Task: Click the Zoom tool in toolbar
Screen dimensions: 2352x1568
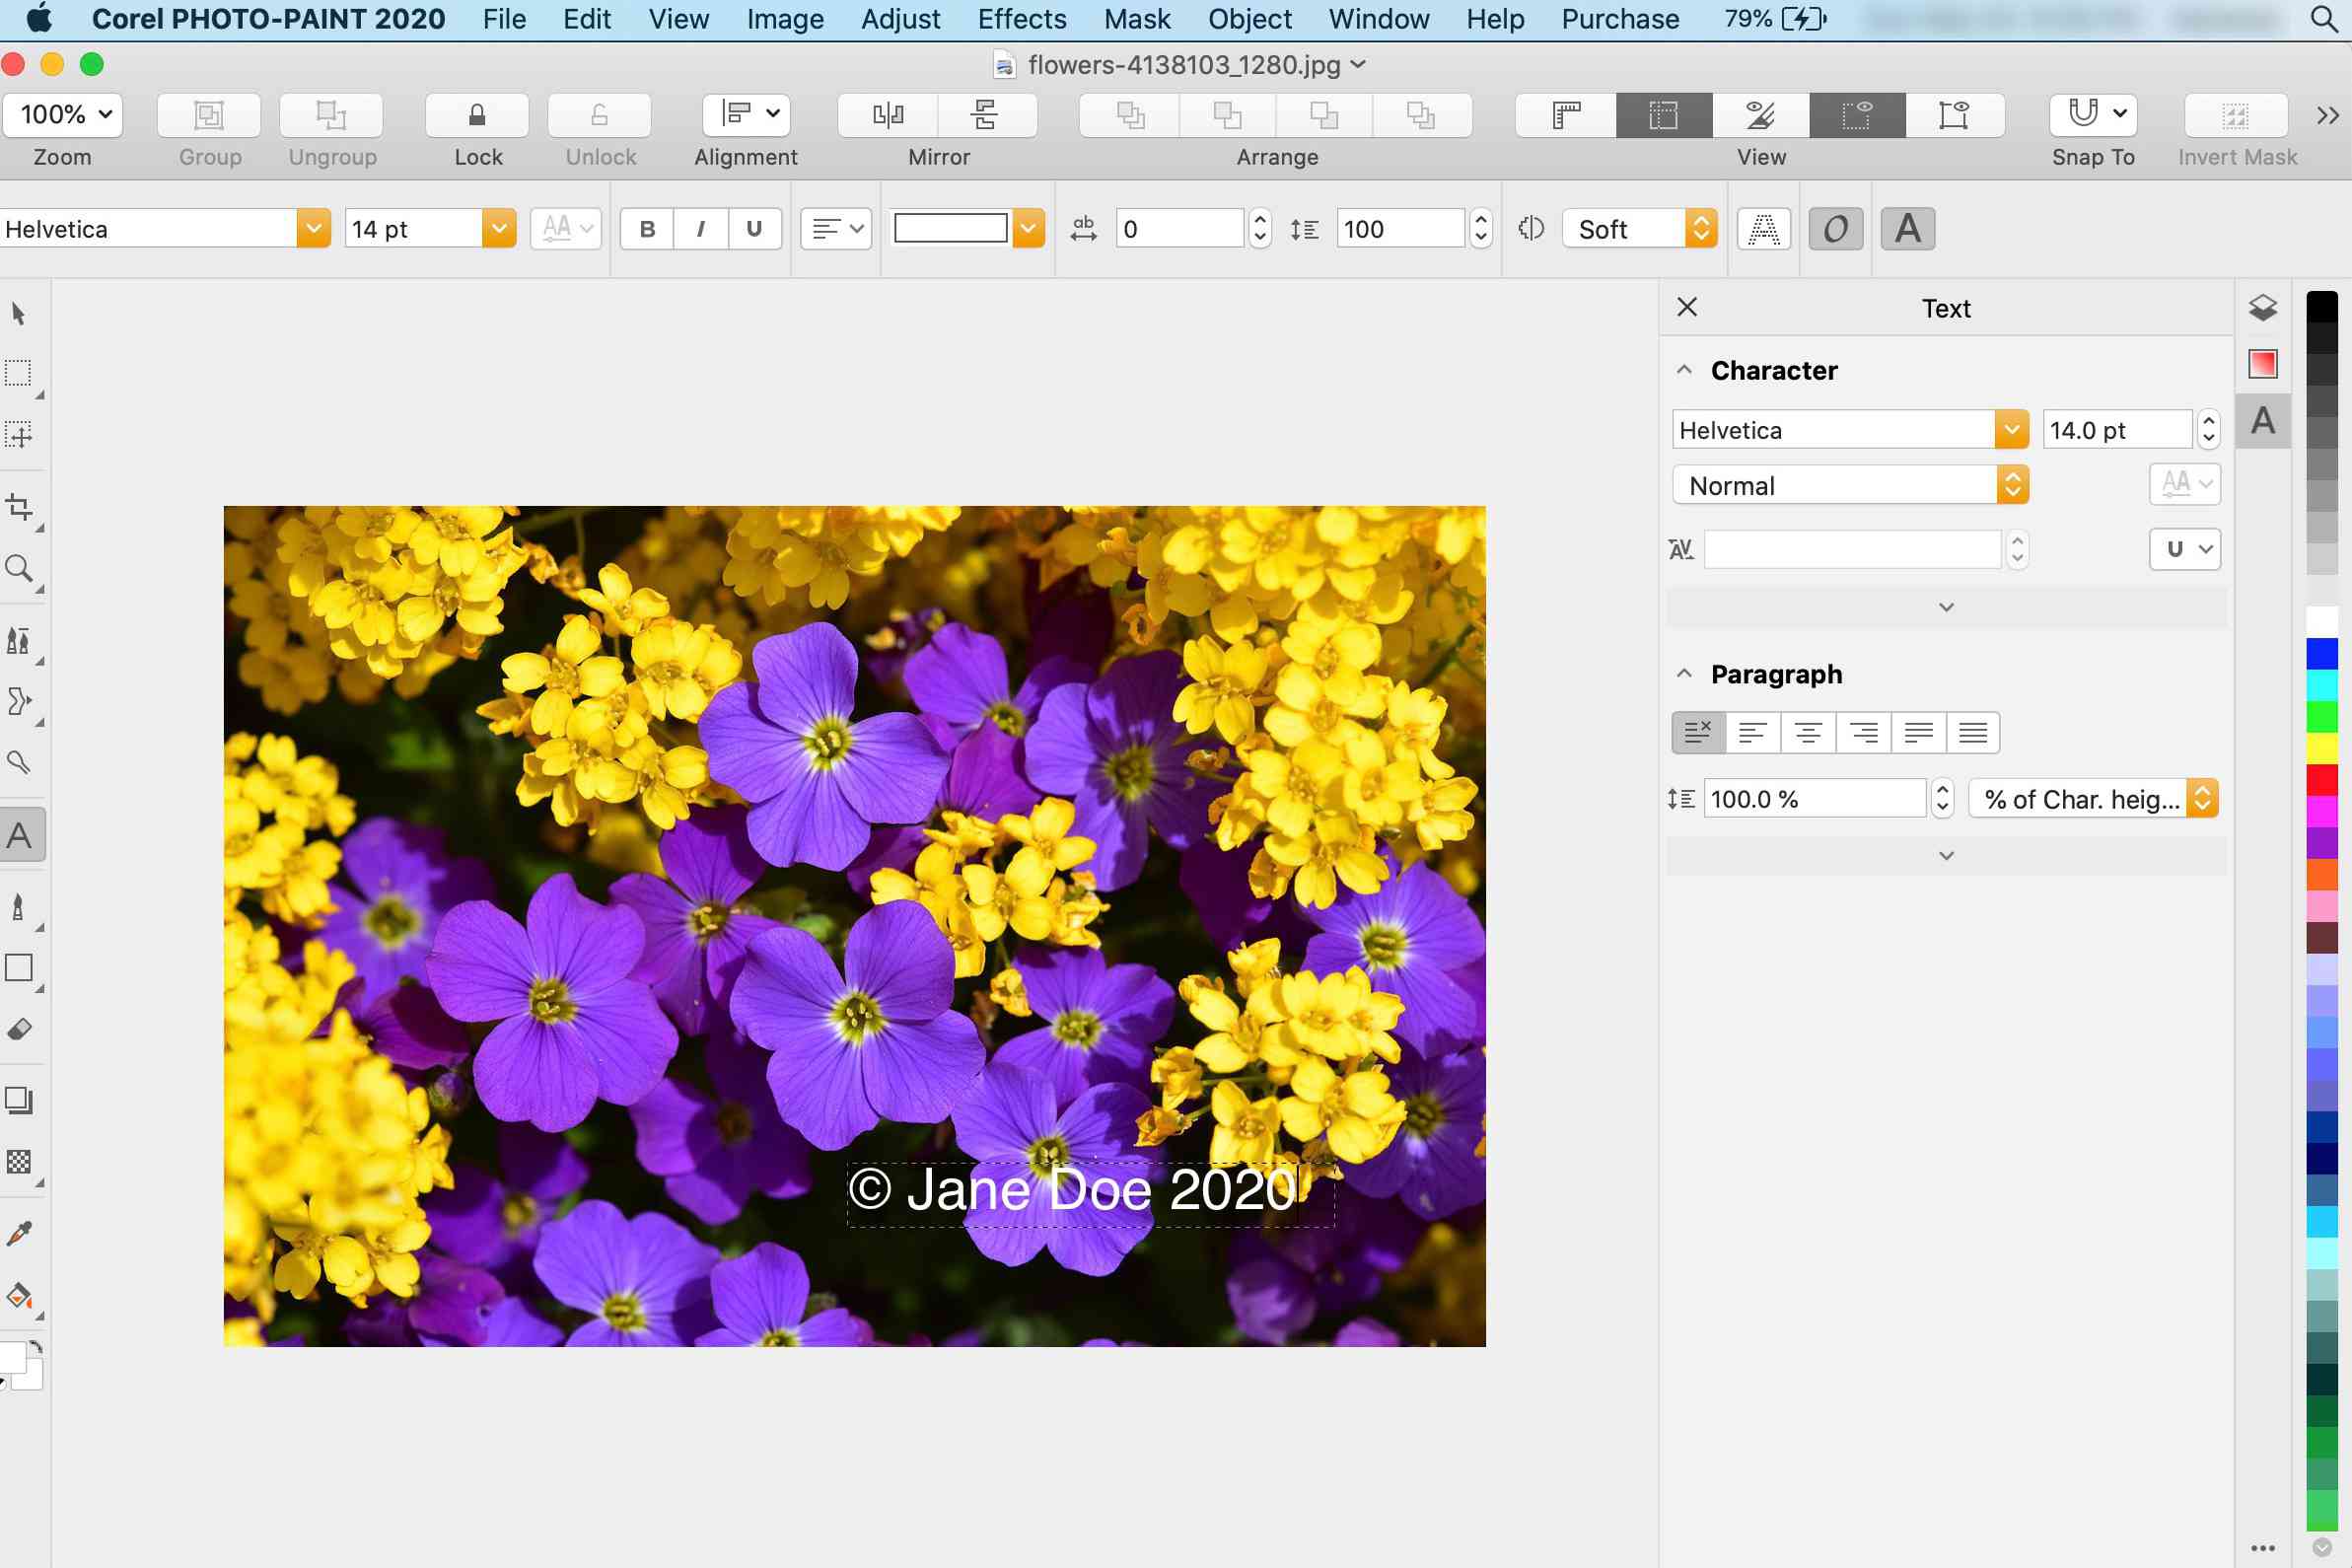Action: point(23,569)
